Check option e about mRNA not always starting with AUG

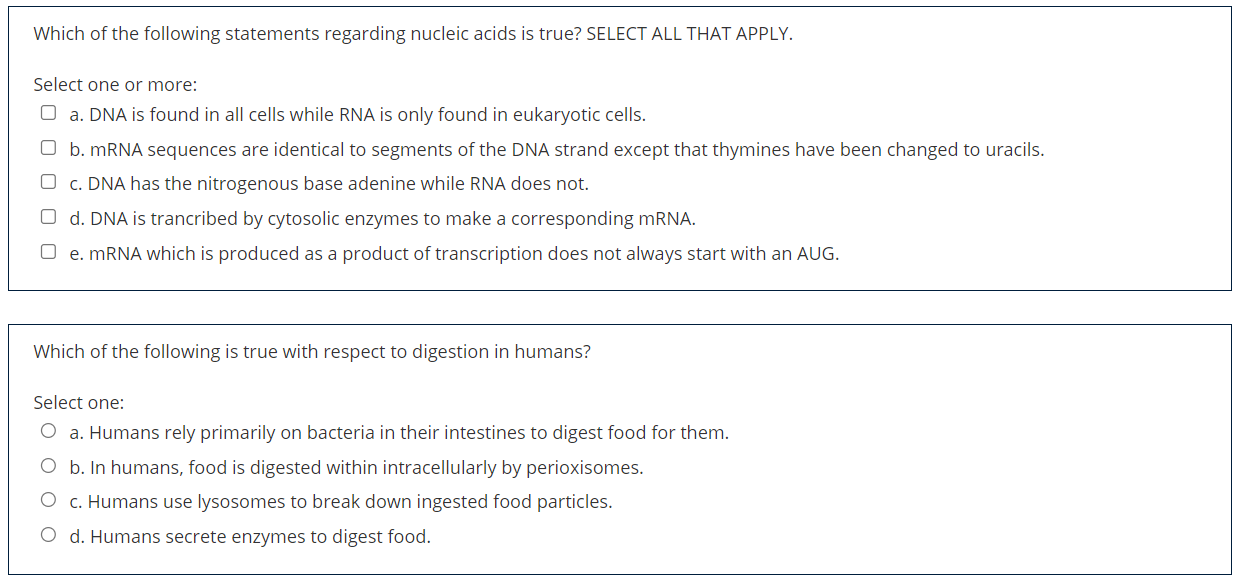(47, 251)
